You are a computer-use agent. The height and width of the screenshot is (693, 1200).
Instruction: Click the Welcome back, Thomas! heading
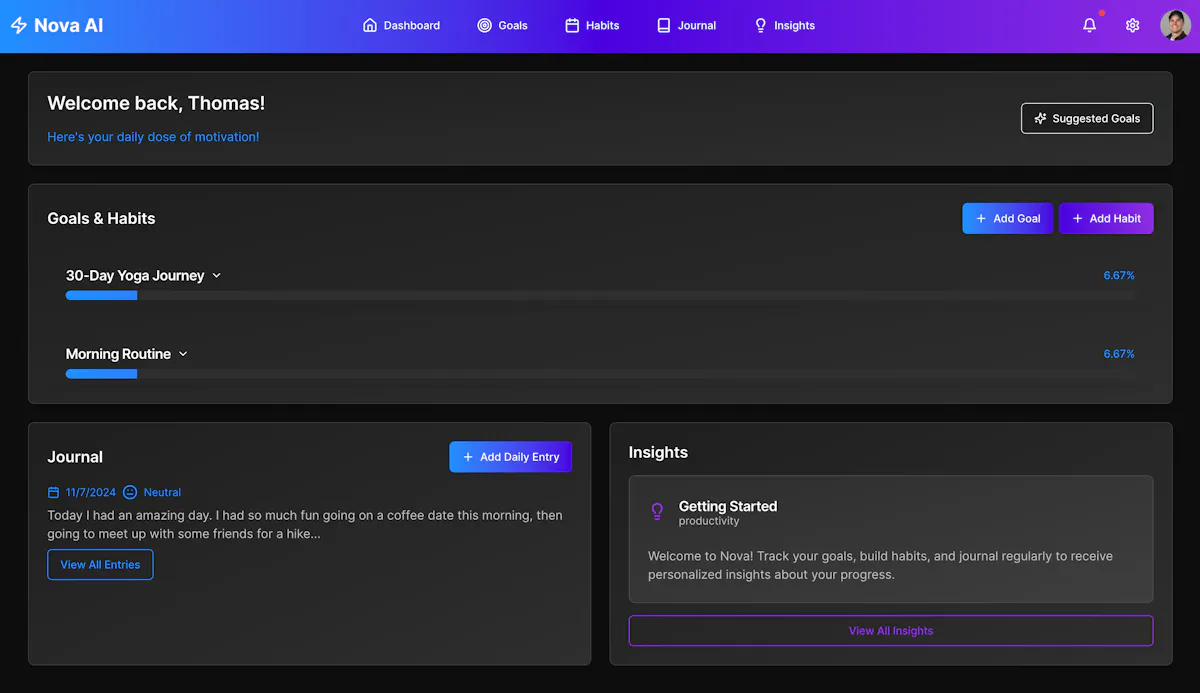coord(156,103)
